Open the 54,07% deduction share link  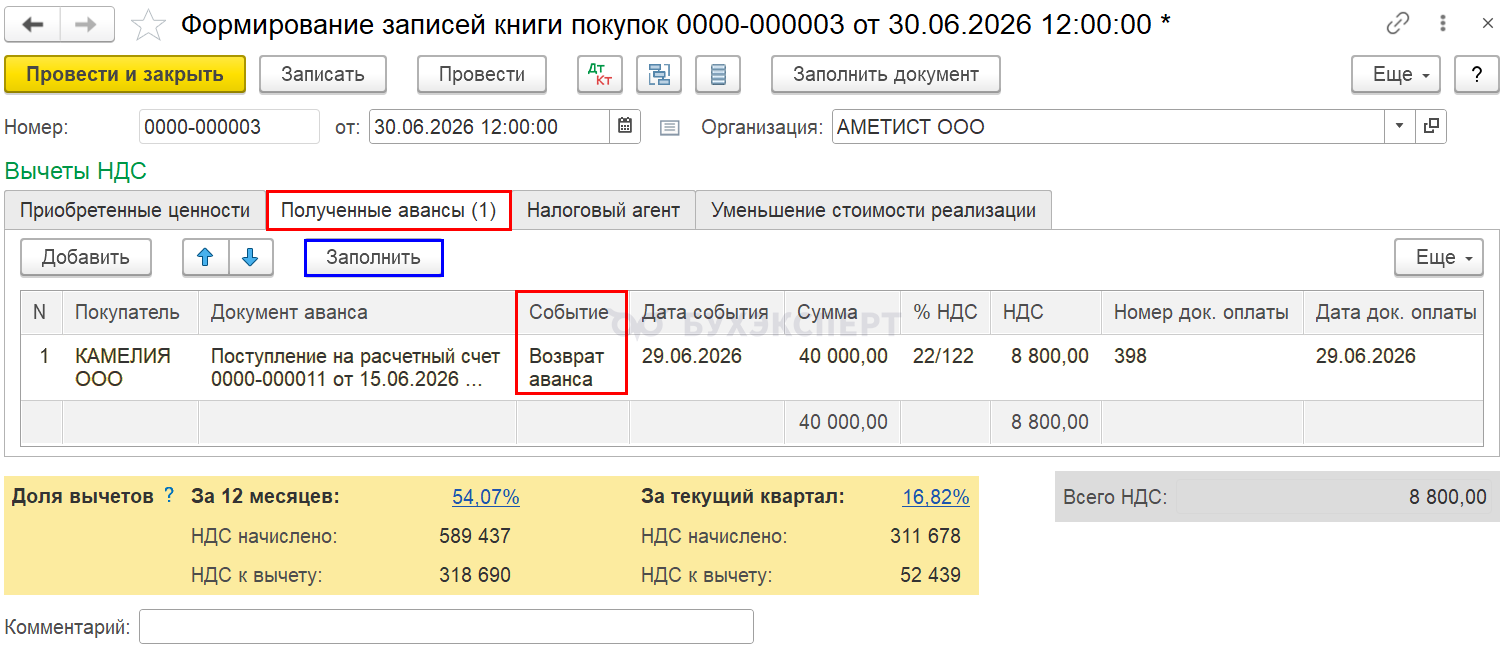tap(486, 497)
